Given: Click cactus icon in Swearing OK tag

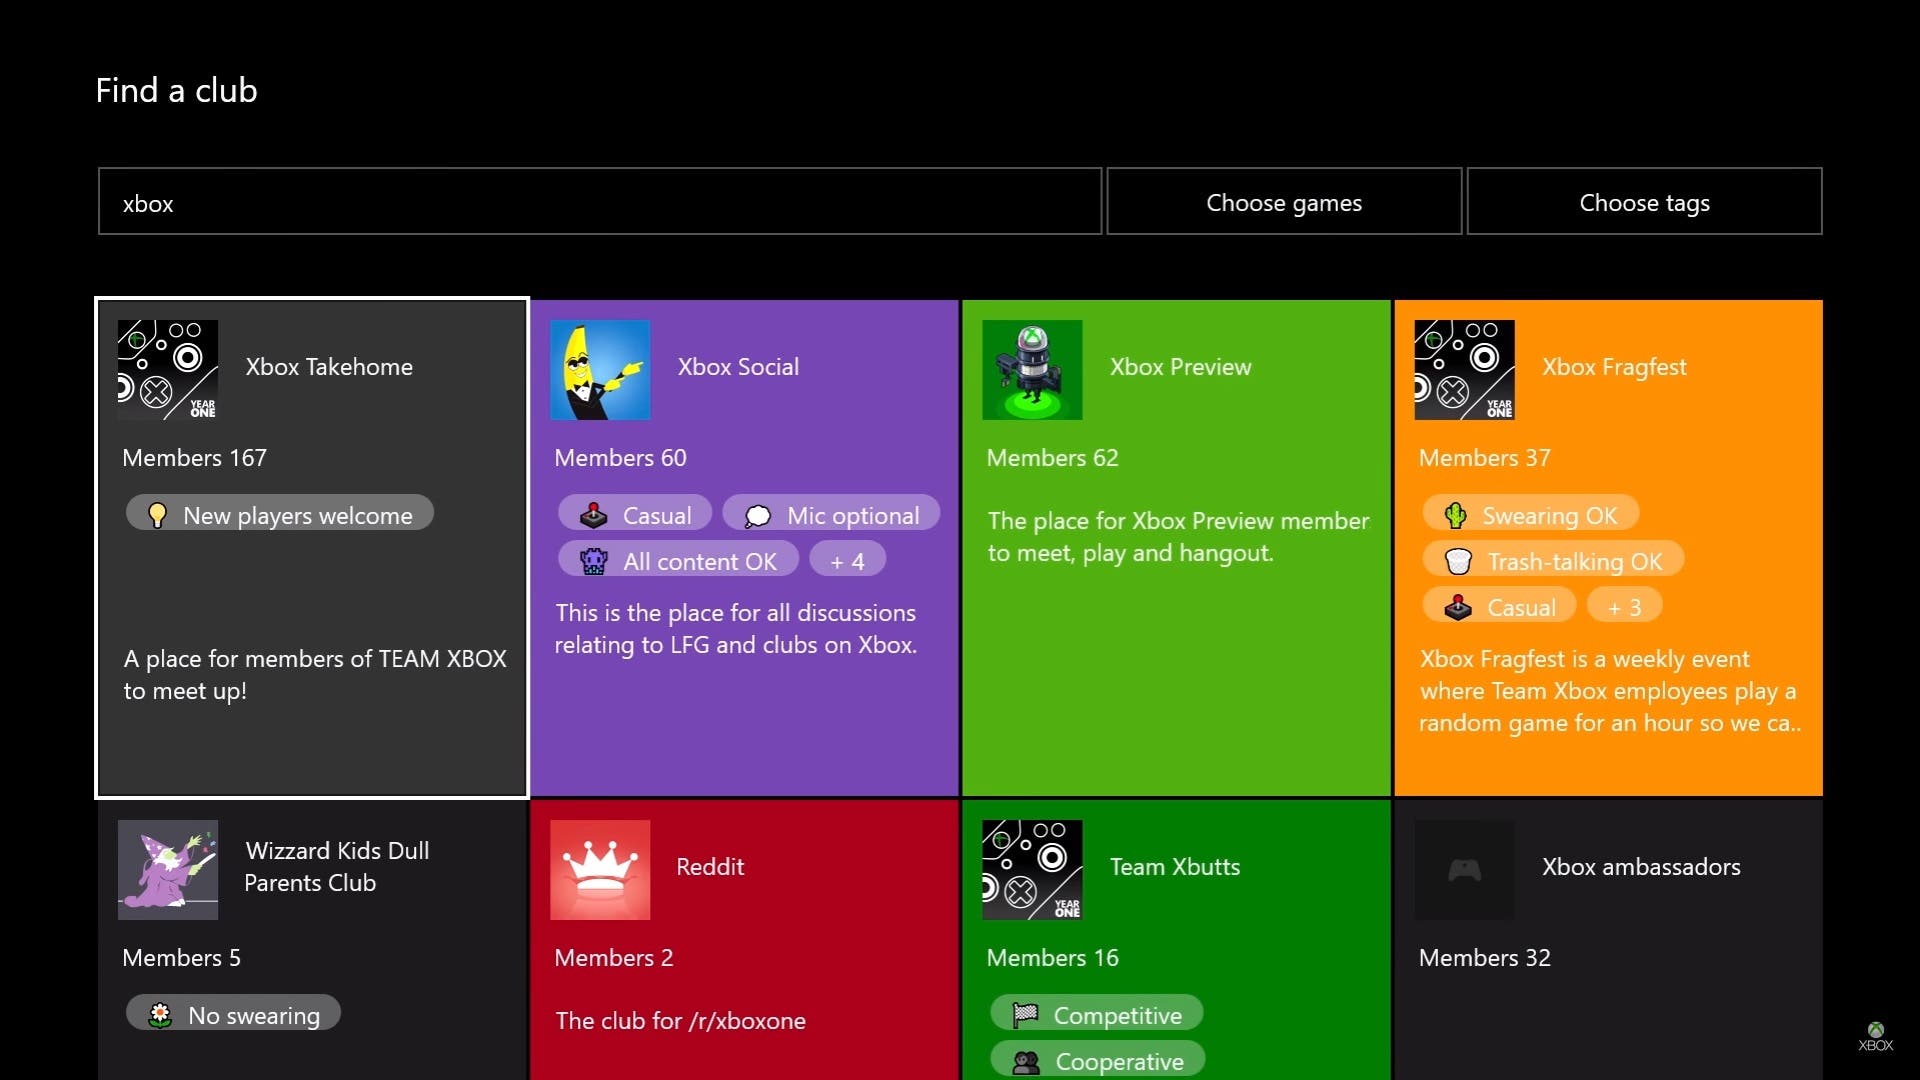Looking at the screenshot, I should coord(1456,515).
